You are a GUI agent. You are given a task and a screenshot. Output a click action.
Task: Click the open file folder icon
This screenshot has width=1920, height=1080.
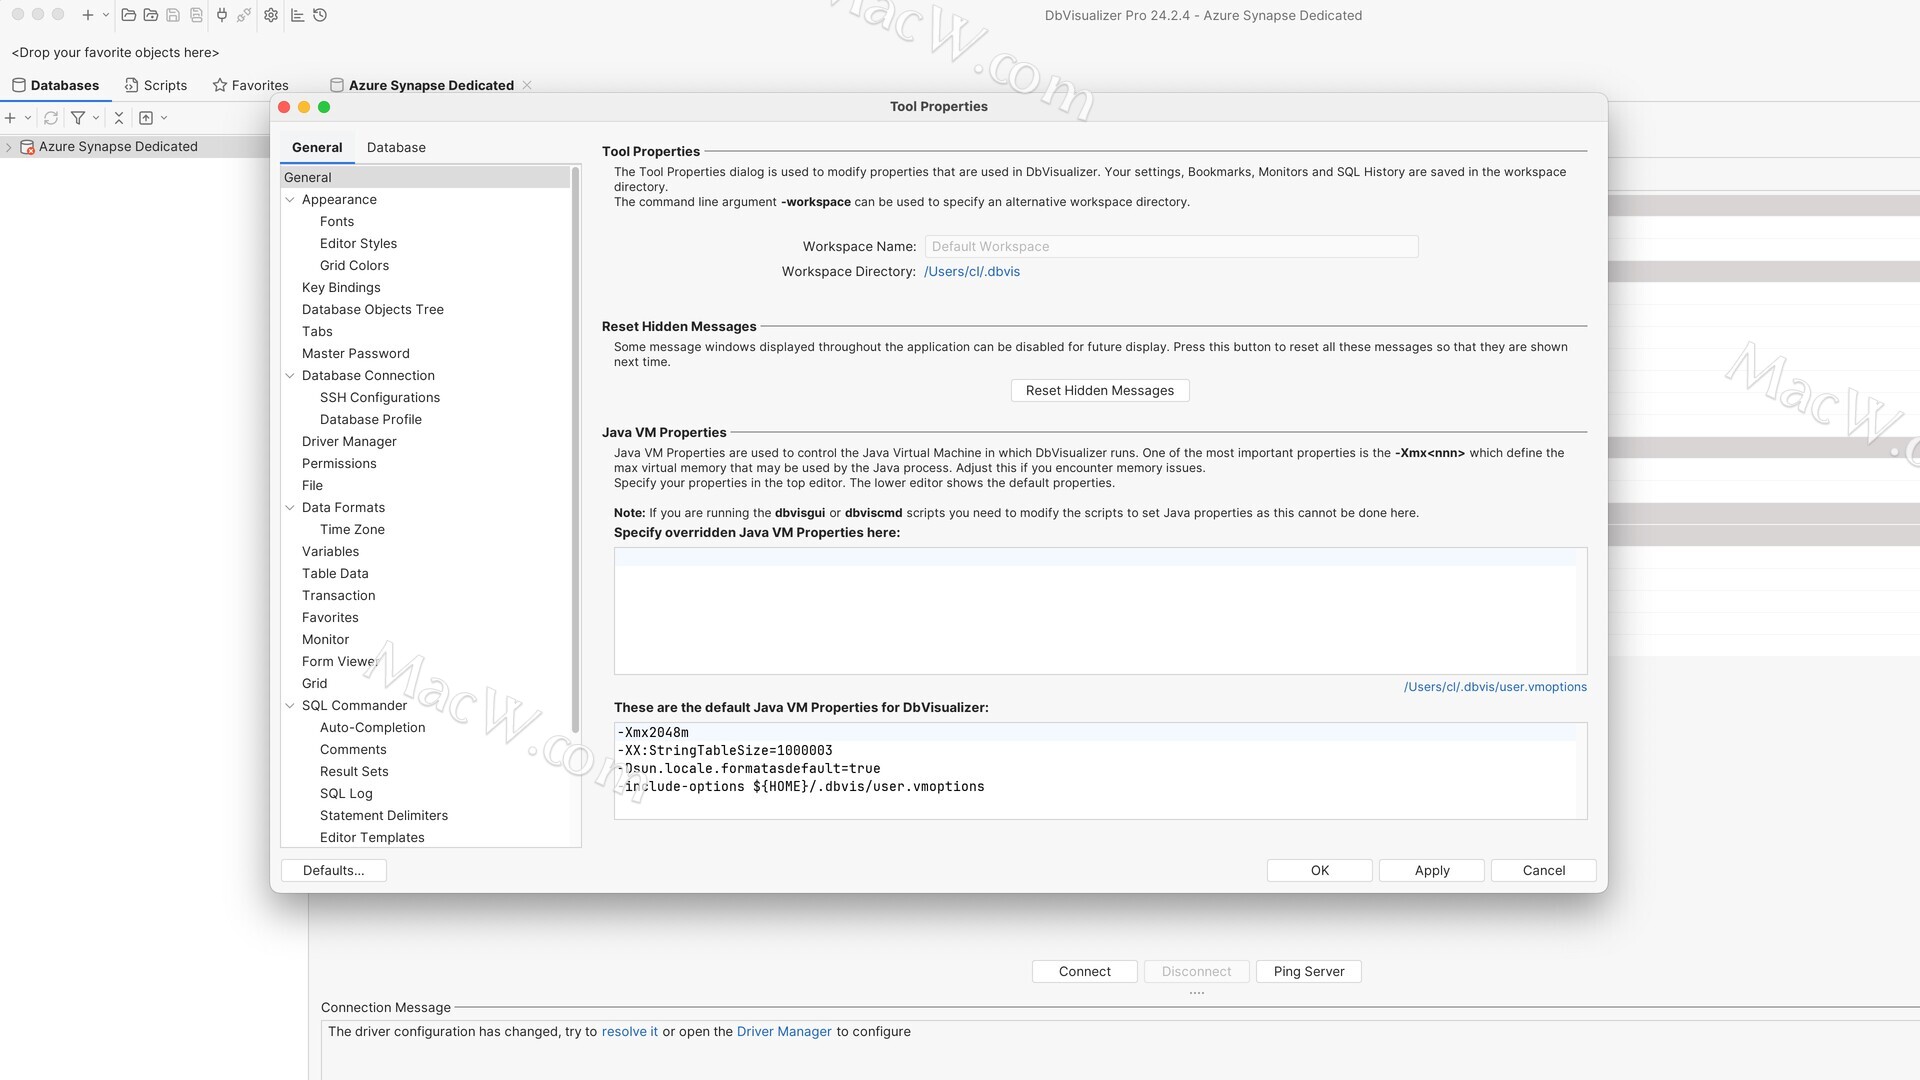pos(128,15)
